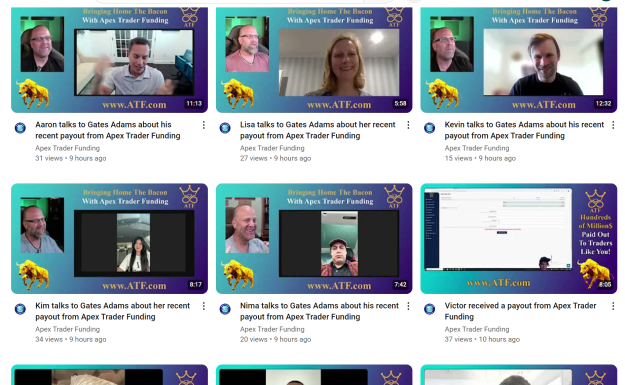Image resolution: width=625 pixels, height=385 pixels.
Task: Open more options menu for Kevin's video
Action: click(613, 125)
